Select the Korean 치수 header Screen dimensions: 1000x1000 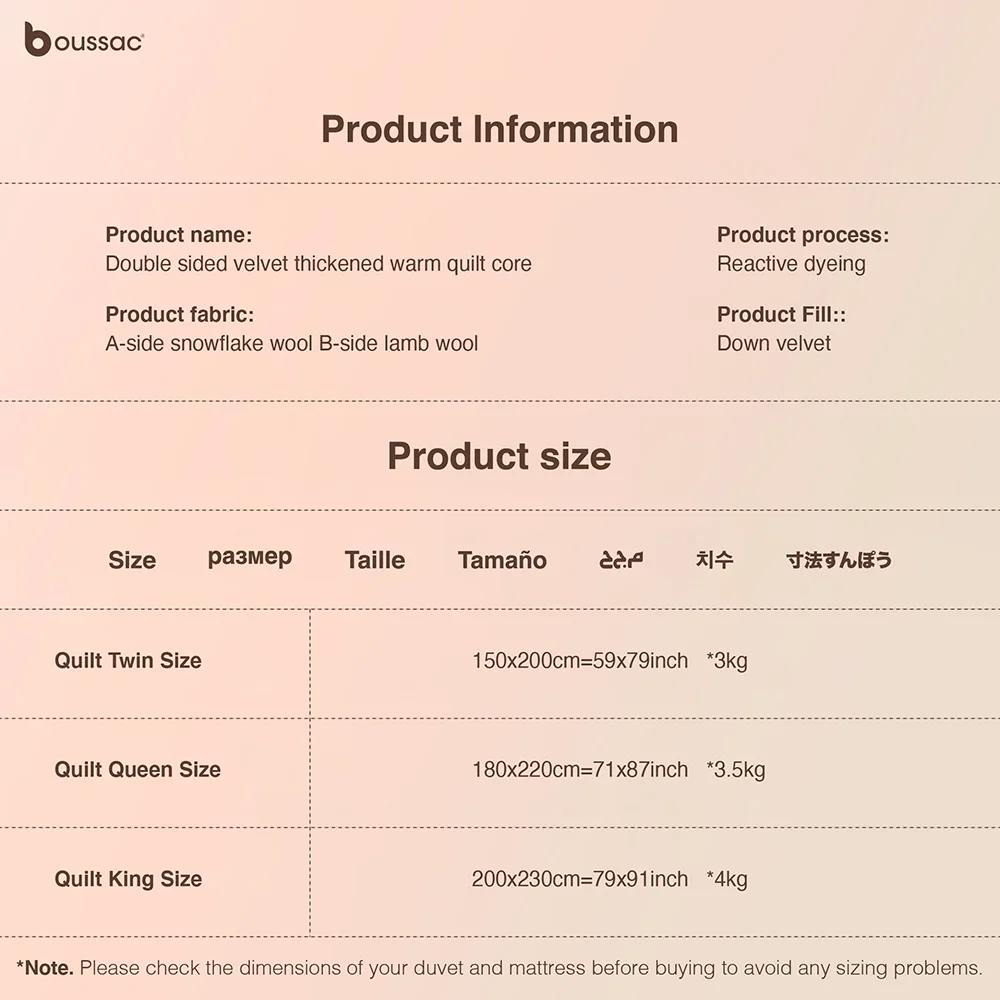714,559
